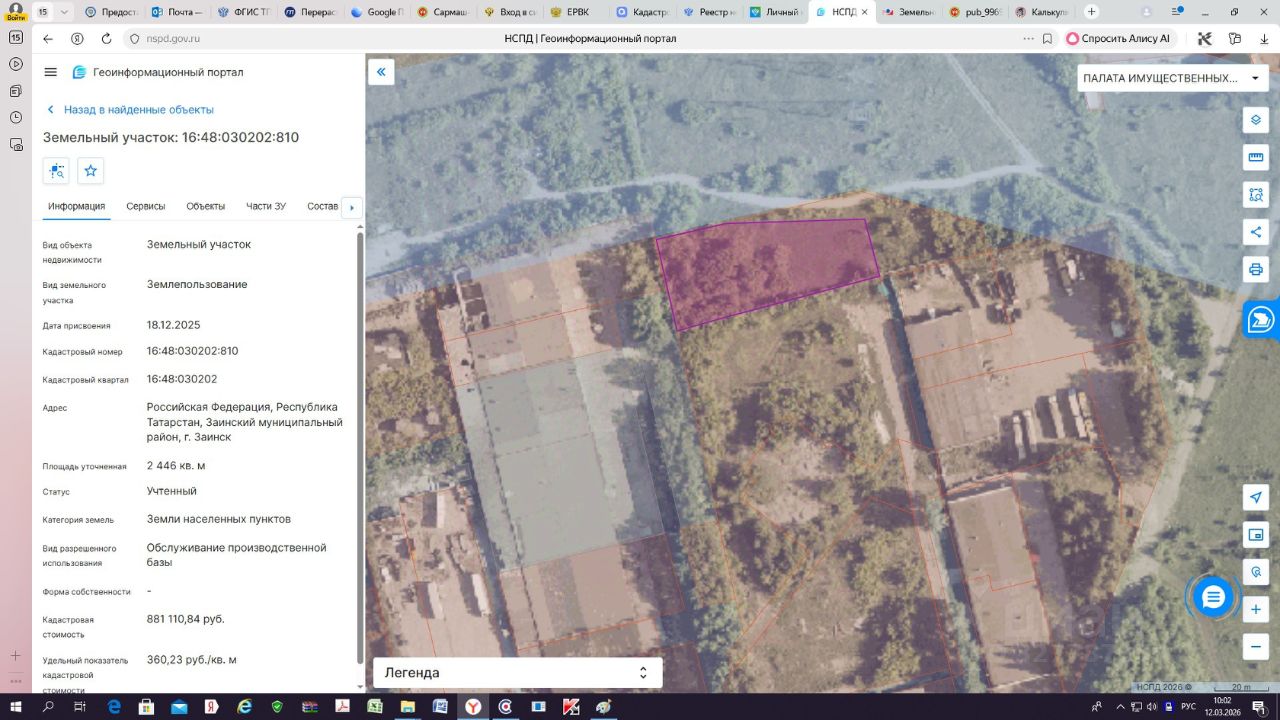Click the РУС input language indicator
Screen dimensions: 1280x720
(1188, 706)
